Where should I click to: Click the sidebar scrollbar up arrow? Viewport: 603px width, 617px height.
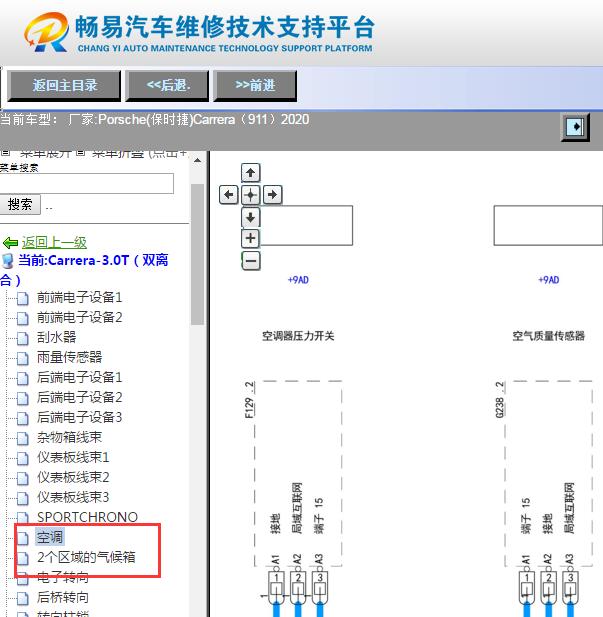(198, 161)
